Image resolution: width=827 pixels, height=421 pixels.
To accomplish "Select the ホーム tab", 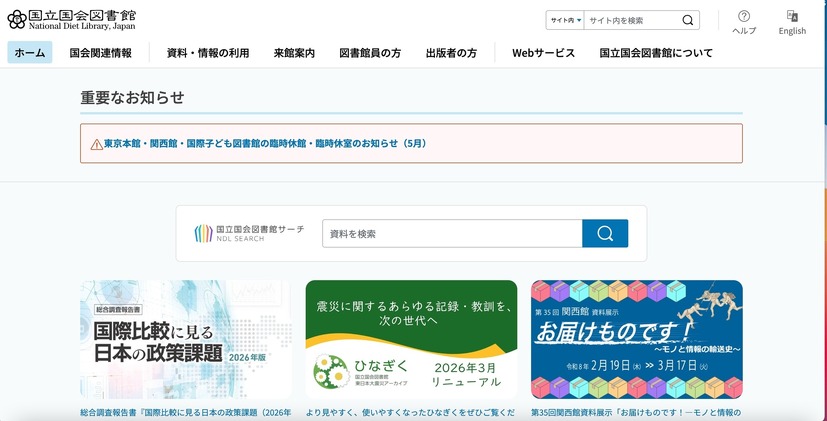I will click(x=30, y=53).
